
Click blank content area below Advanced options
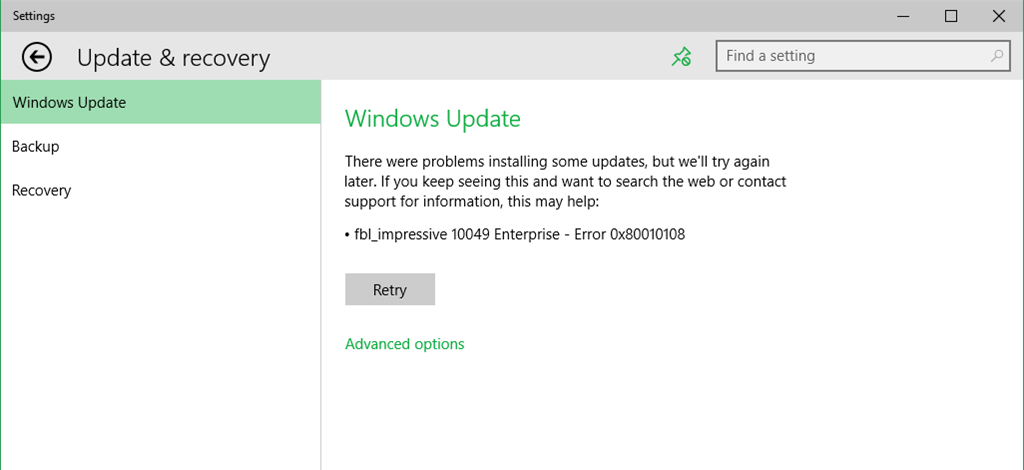coord(673,411)
